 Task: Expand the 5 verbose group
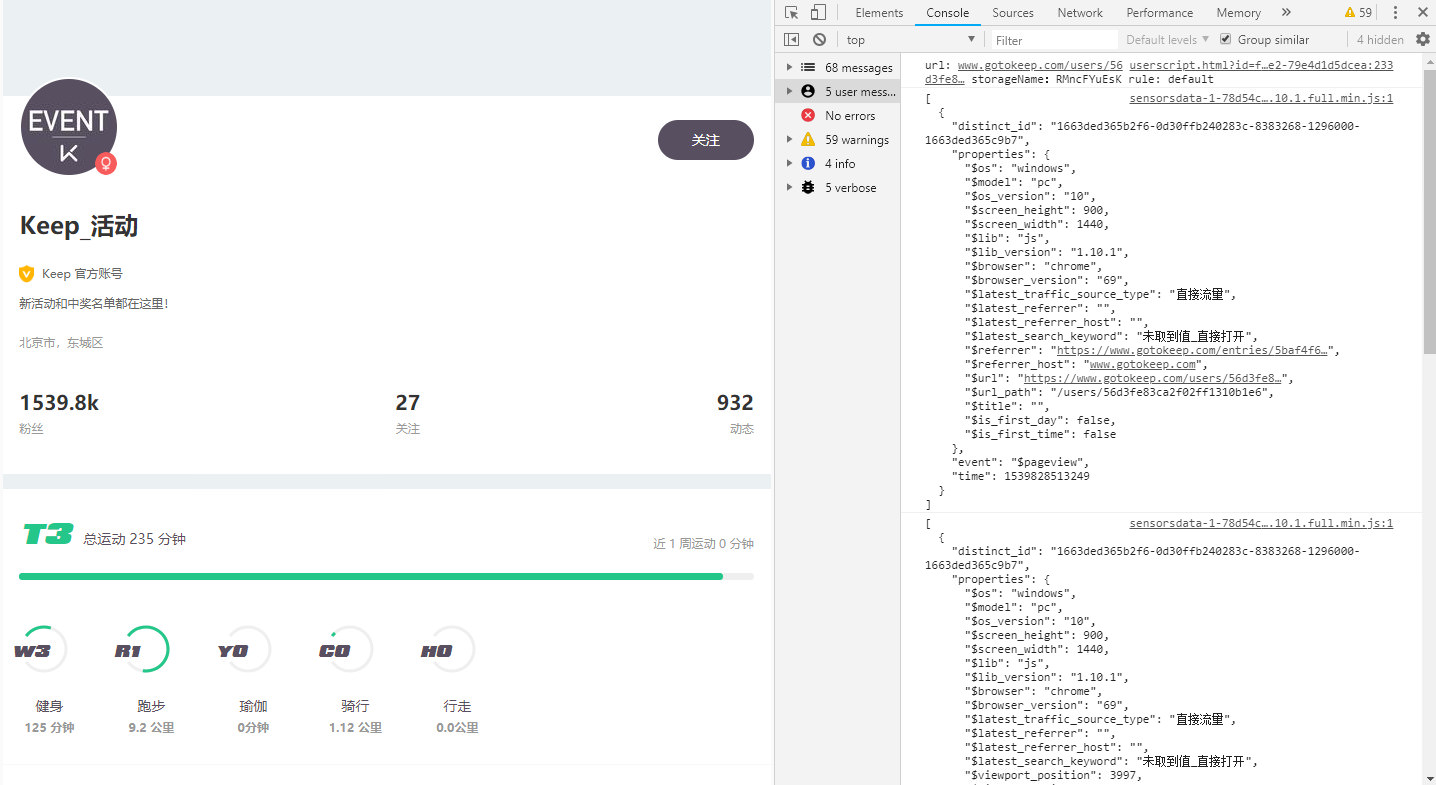pos(789,188)
